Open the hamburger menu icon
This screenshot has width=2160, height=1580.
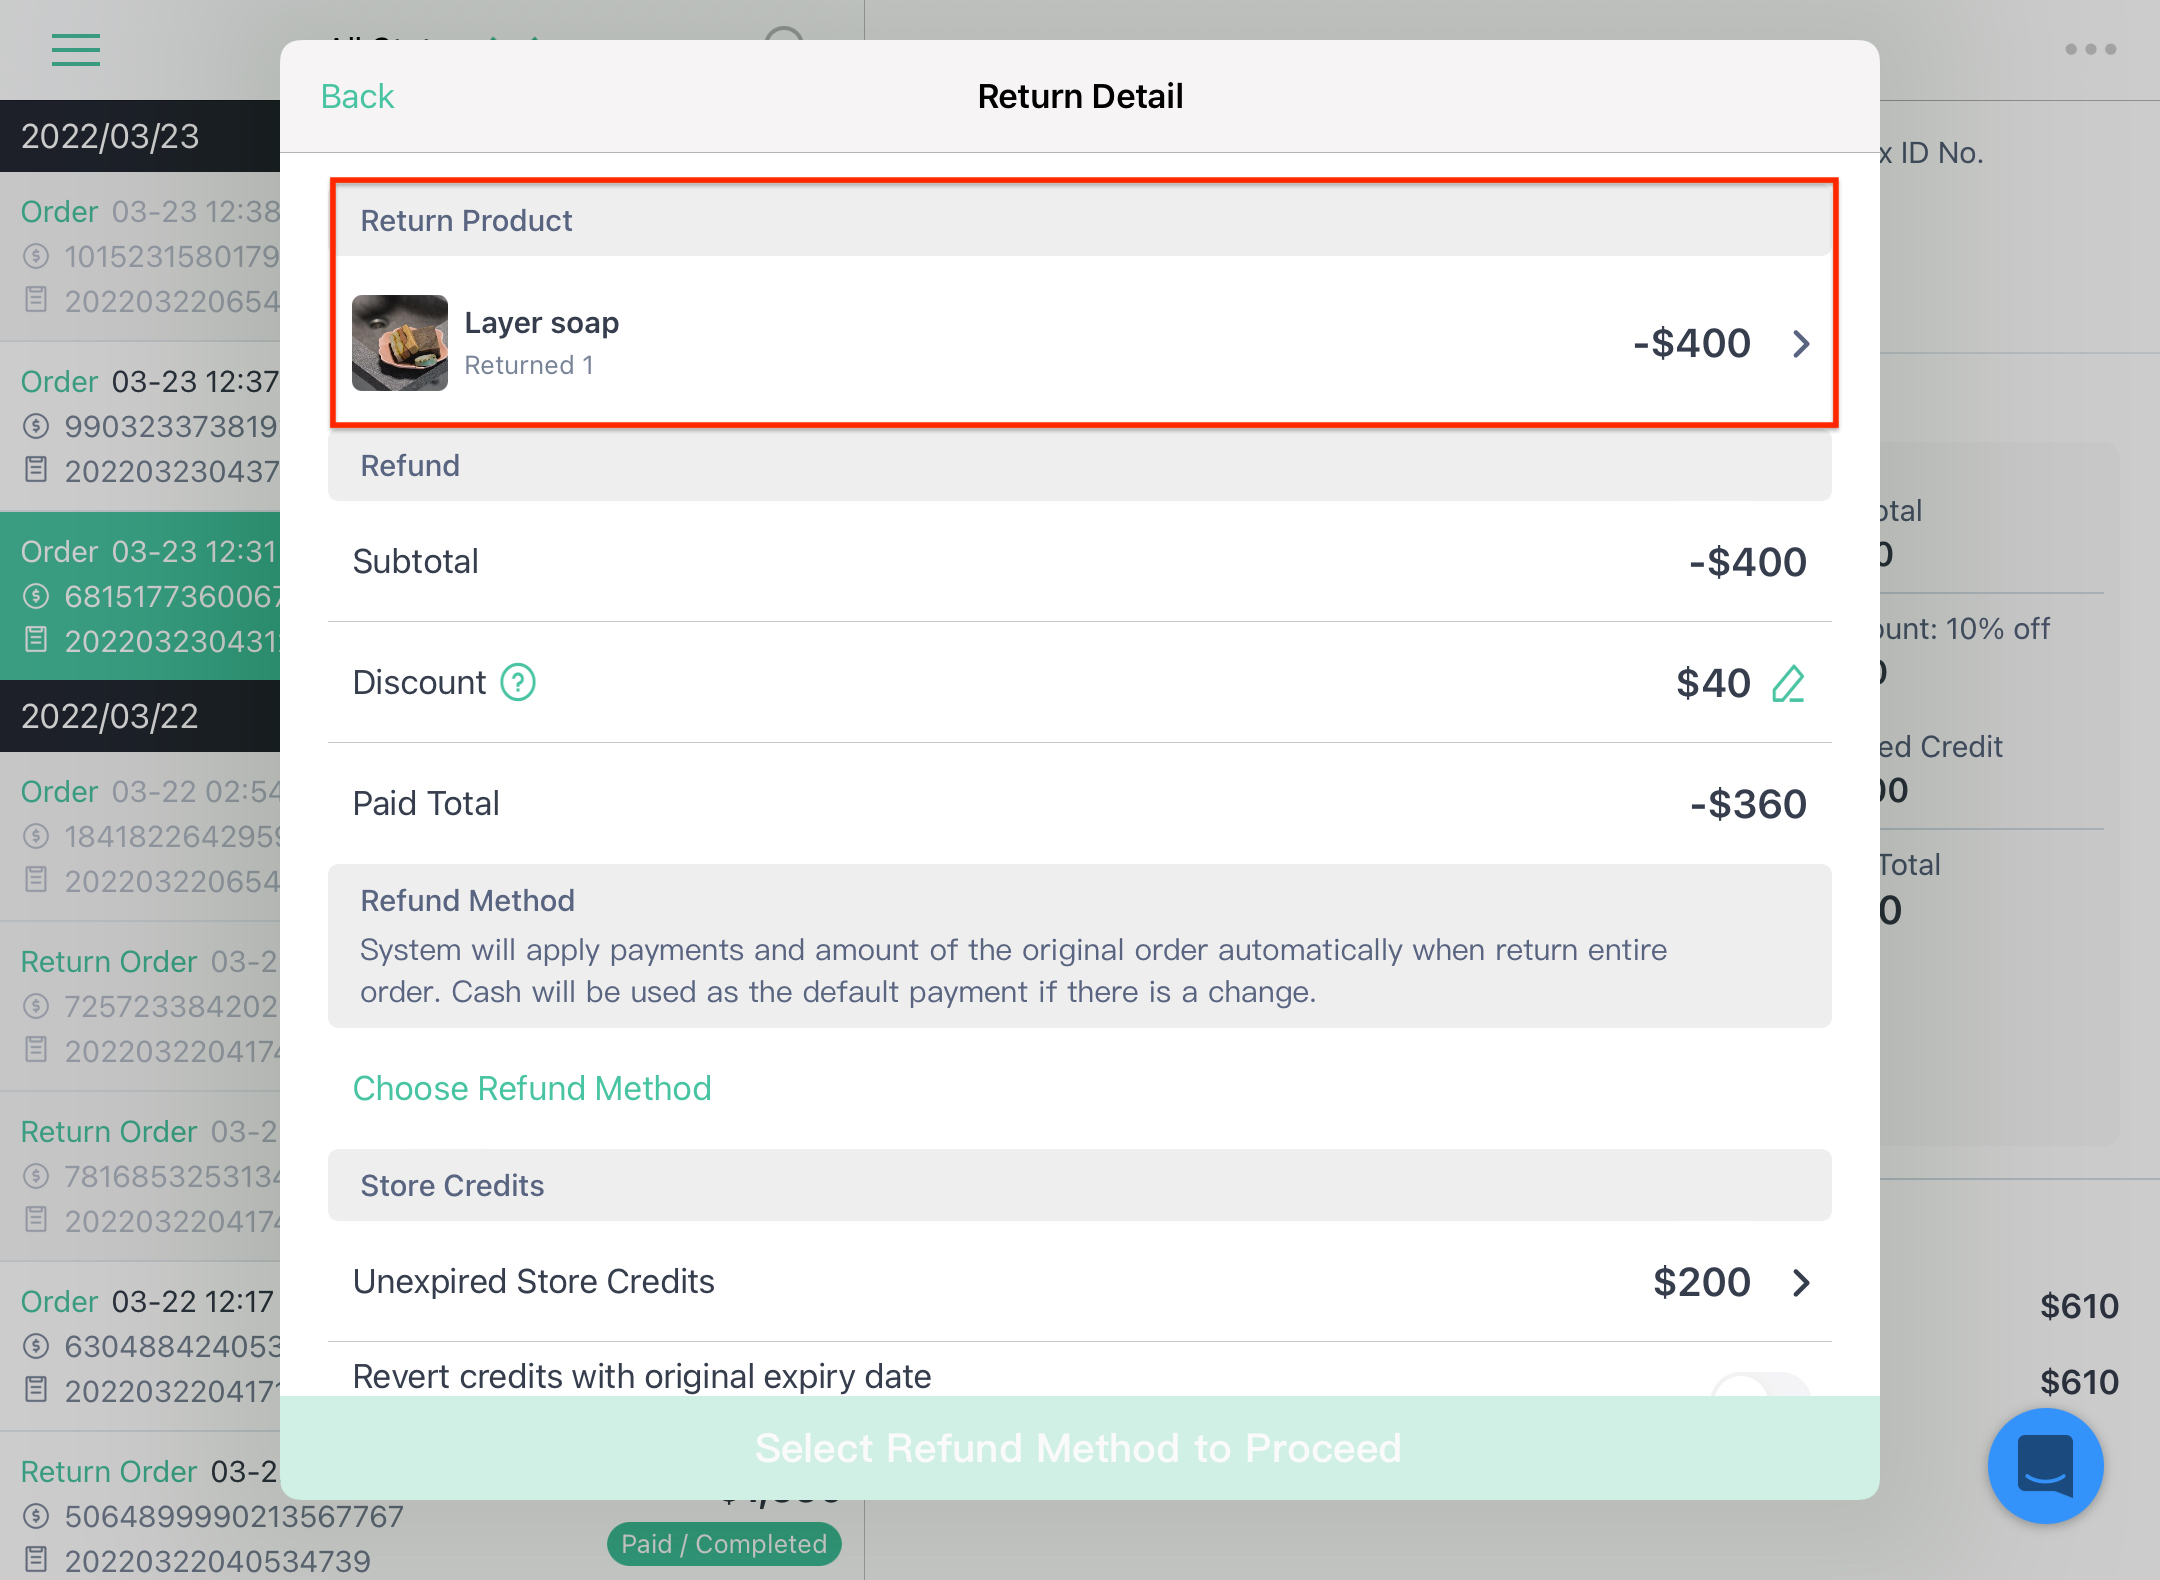[76, 49]
